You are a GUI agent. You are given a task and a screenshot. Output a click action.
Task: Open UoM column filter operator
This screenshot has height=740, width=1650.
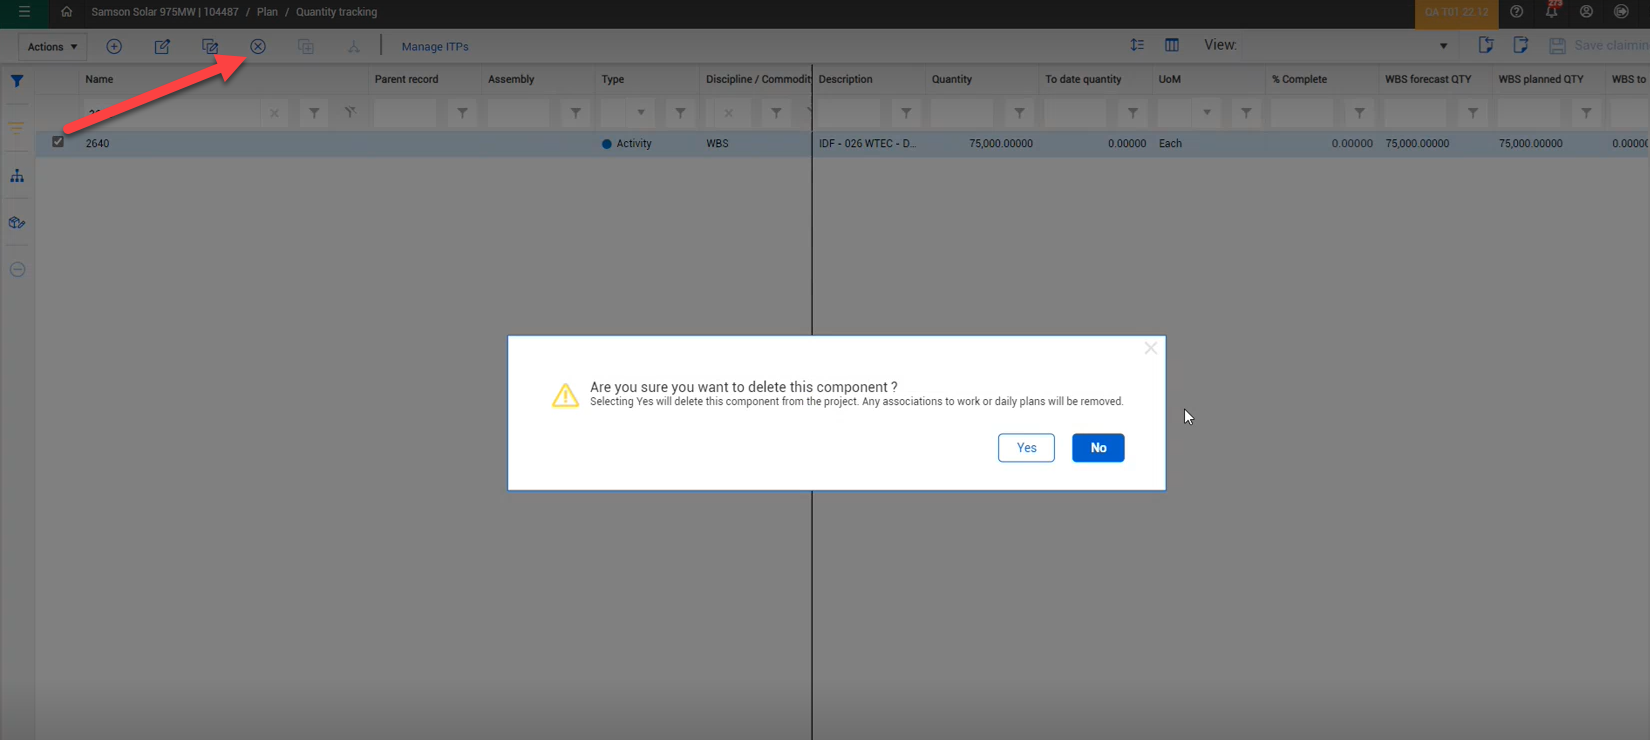pyautogui.click(x=1246, y=113)
